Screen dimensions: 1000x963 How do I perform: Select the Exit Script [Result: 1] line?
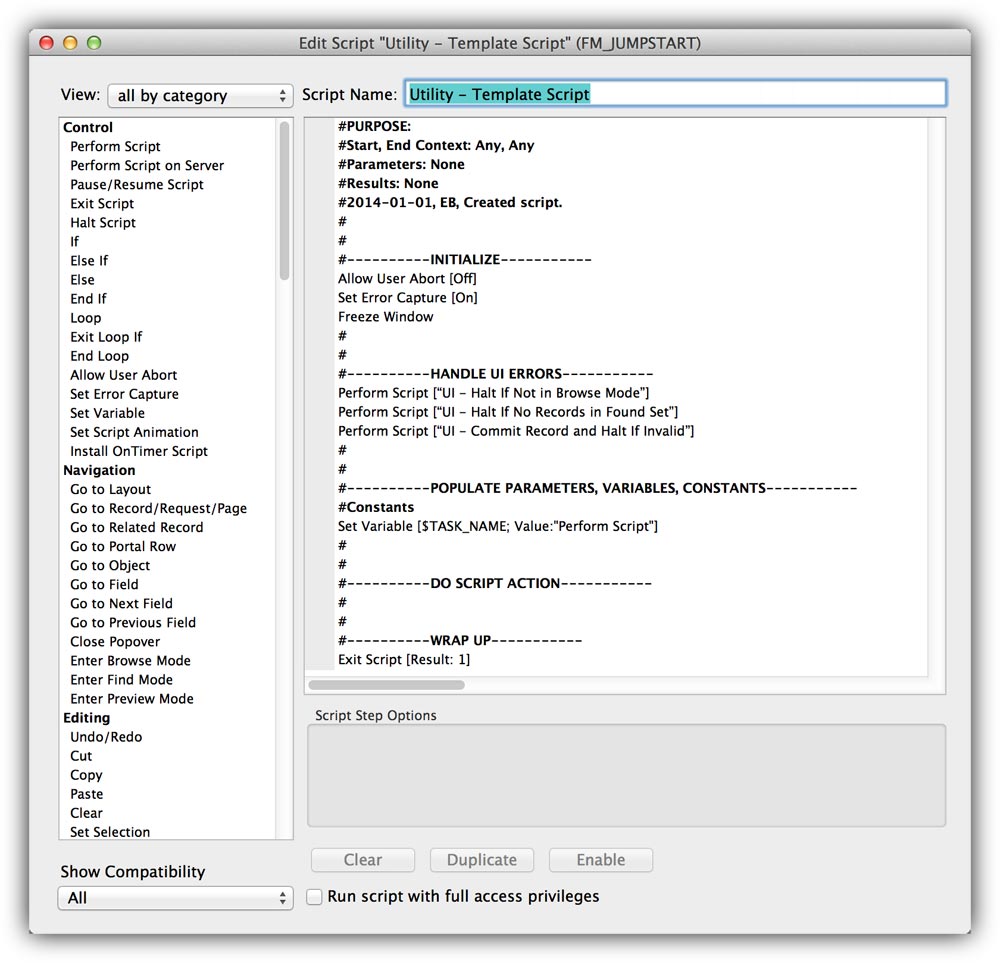(390, 659)
